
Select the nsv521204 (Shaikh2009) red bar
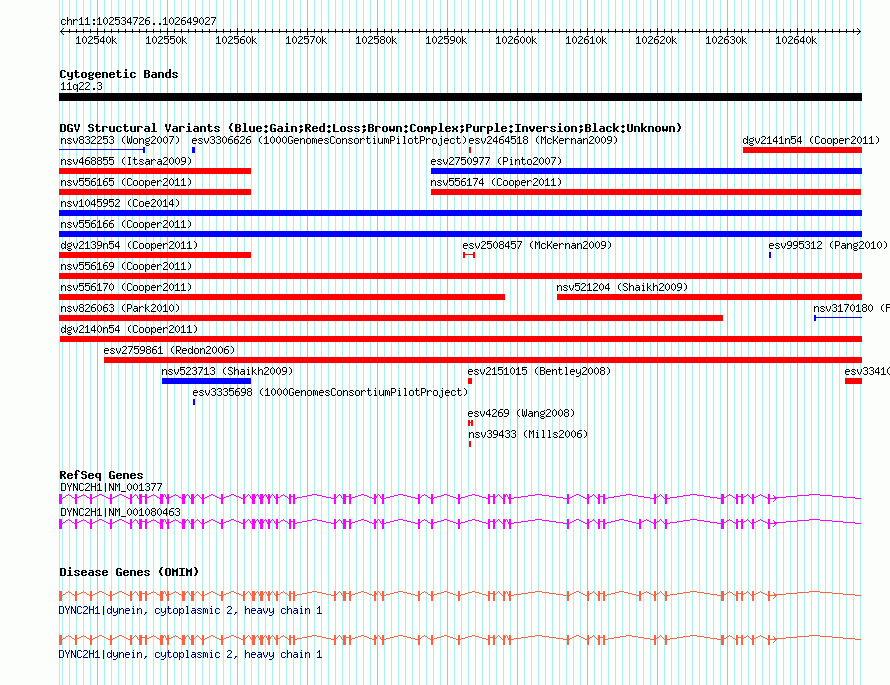click(710, 297)
